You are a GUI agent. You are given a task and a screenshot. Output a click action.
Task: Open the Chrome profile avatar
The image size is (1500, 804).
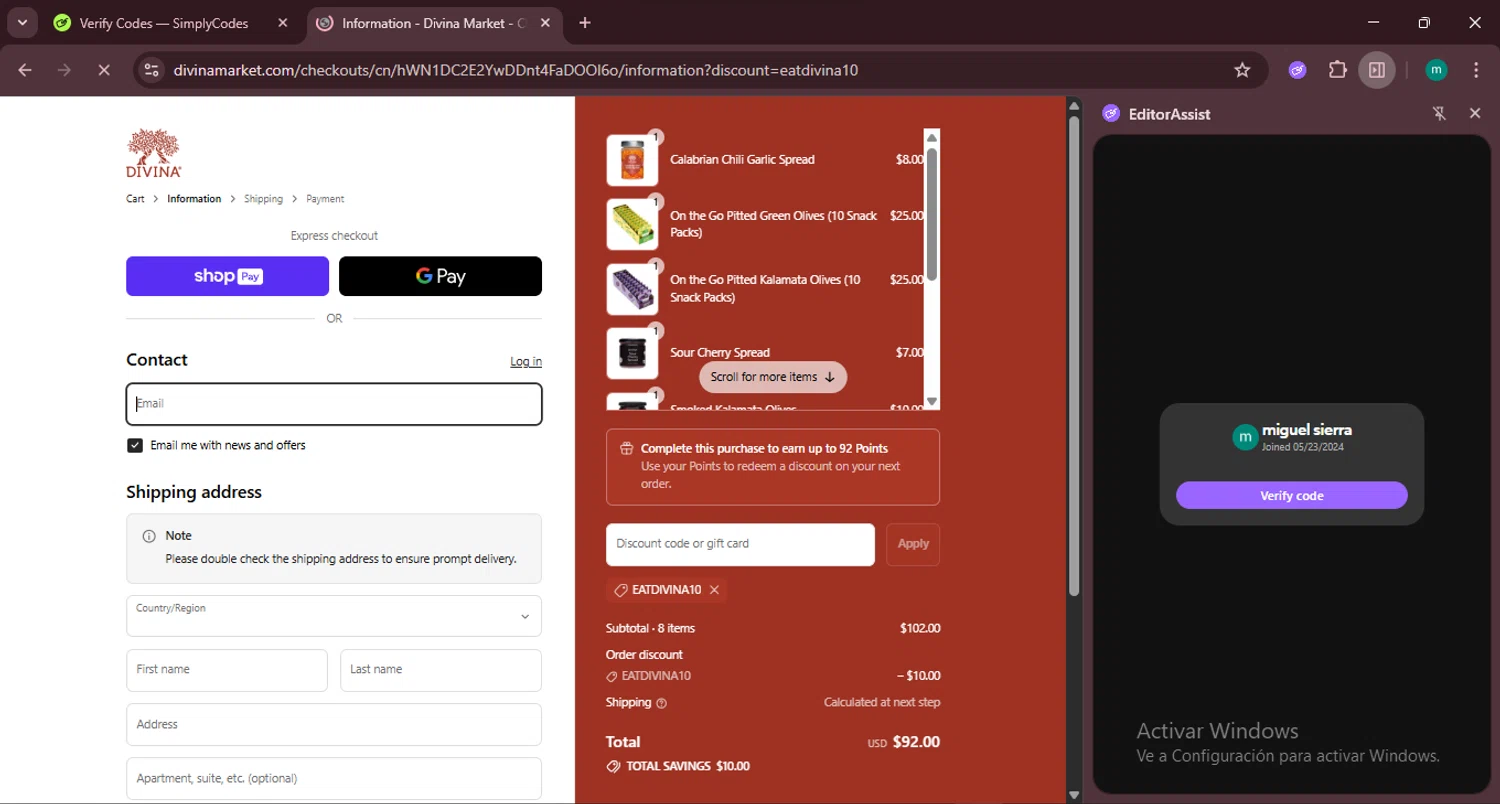[x=1436, y=70]
